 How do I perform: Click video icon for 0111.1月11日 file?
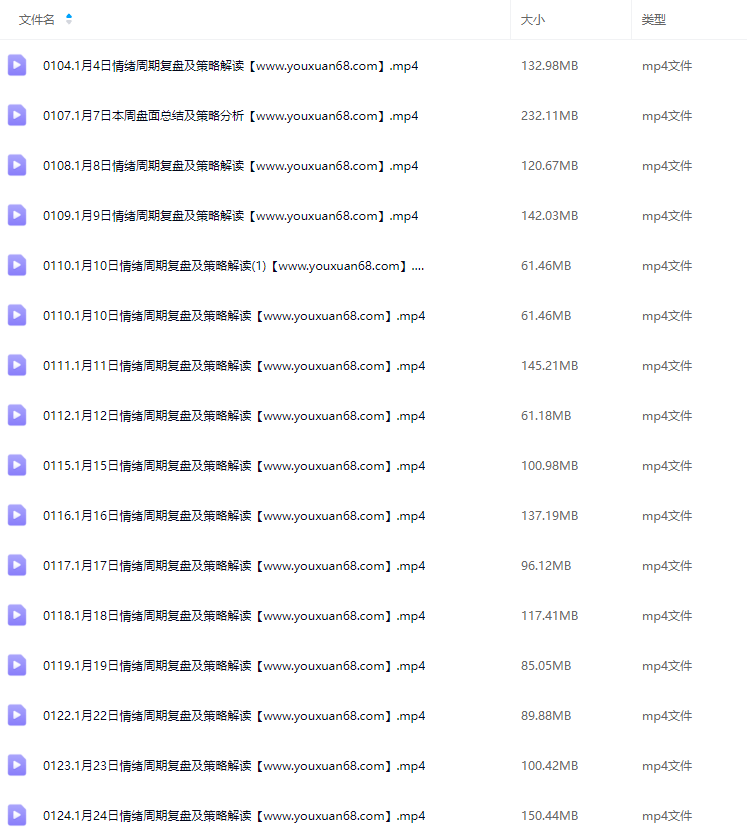click(x=17, y=365)
